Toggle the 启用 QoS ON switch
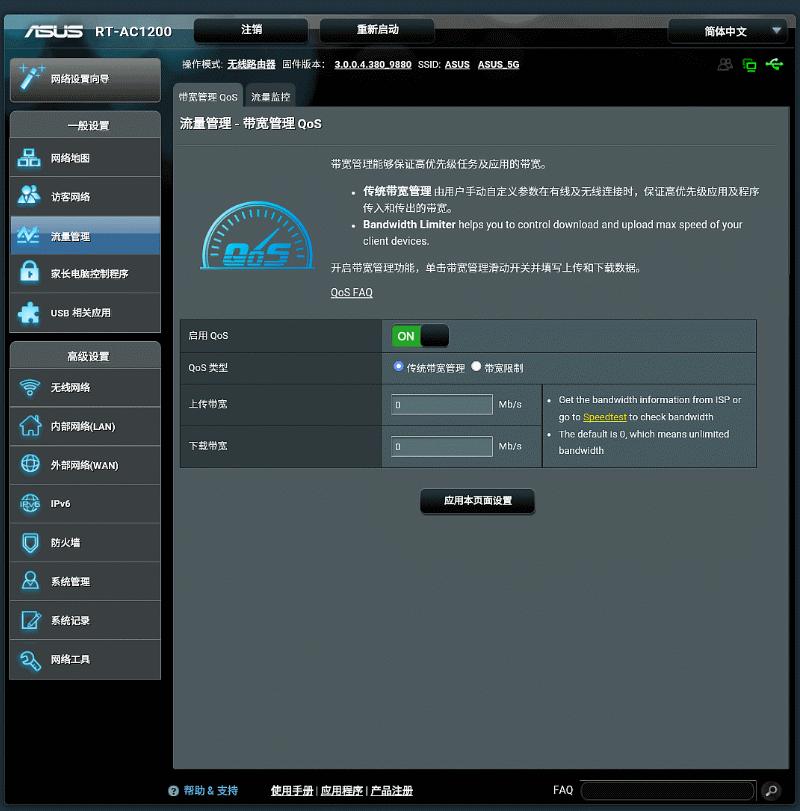 pos(420,335)
